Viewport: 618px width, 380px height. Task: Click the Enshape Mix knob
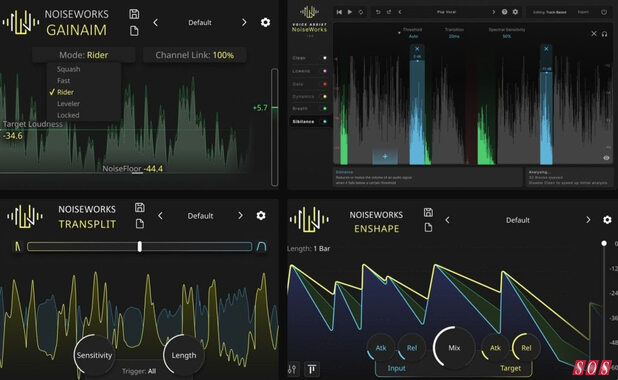coord(454,348)
